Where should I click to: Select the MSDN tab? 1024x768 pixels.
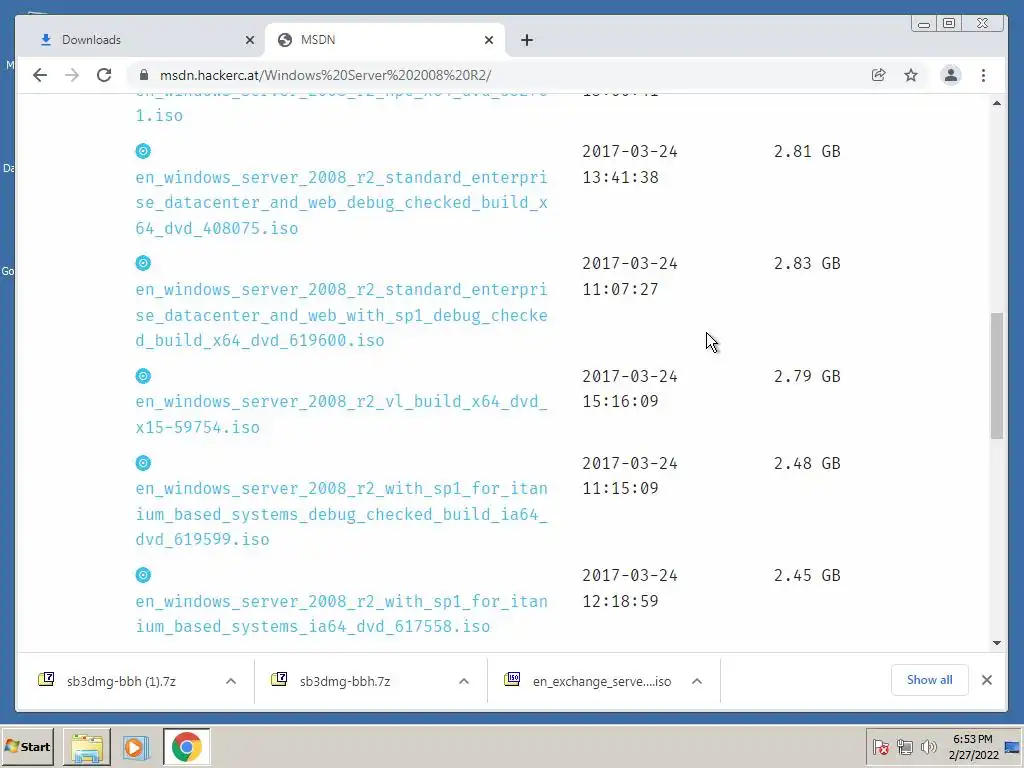385,40
